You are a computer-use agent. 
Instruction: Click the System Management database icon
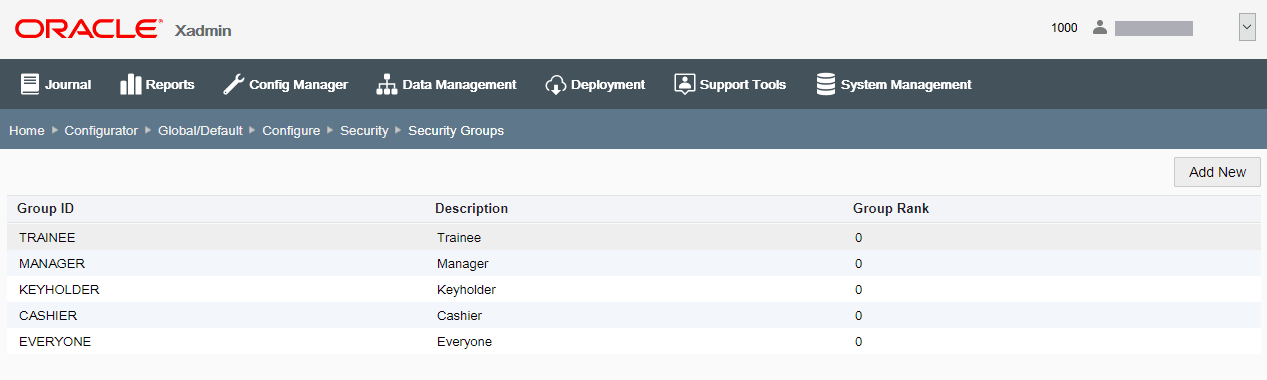[826, 84]
